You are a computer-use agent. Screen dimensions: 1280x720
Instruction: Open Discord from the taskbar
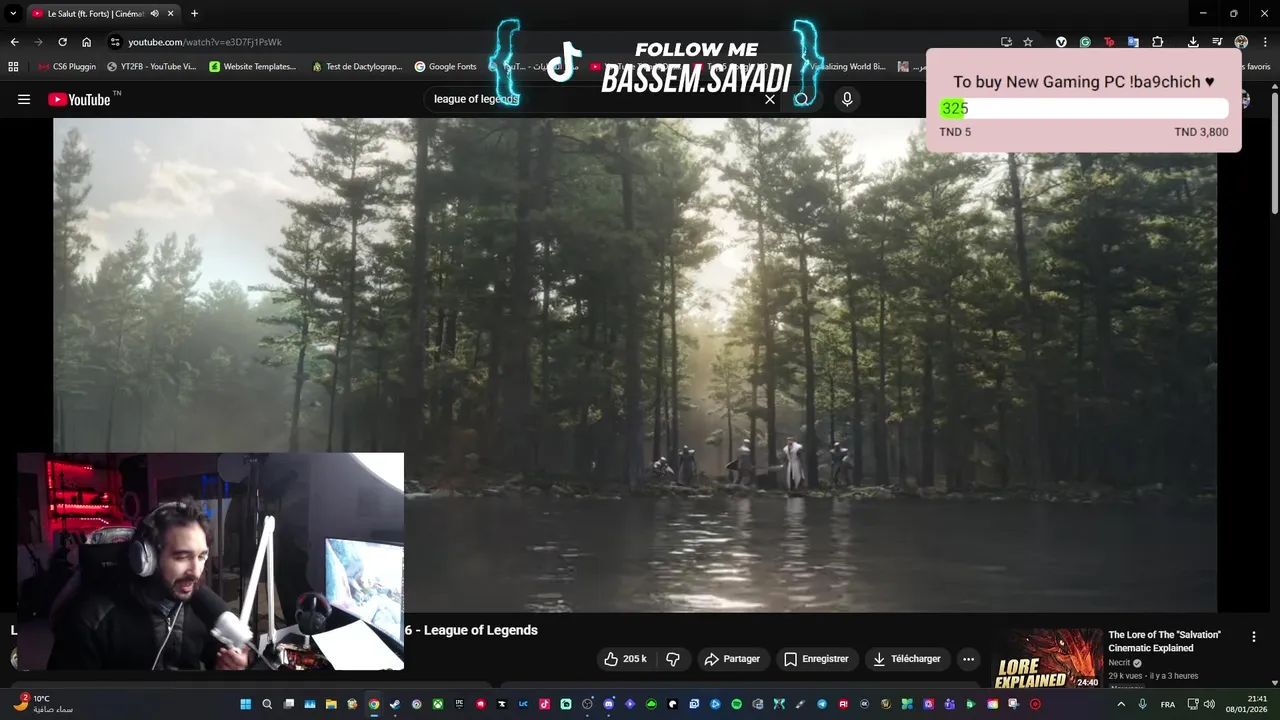point(608,704)
